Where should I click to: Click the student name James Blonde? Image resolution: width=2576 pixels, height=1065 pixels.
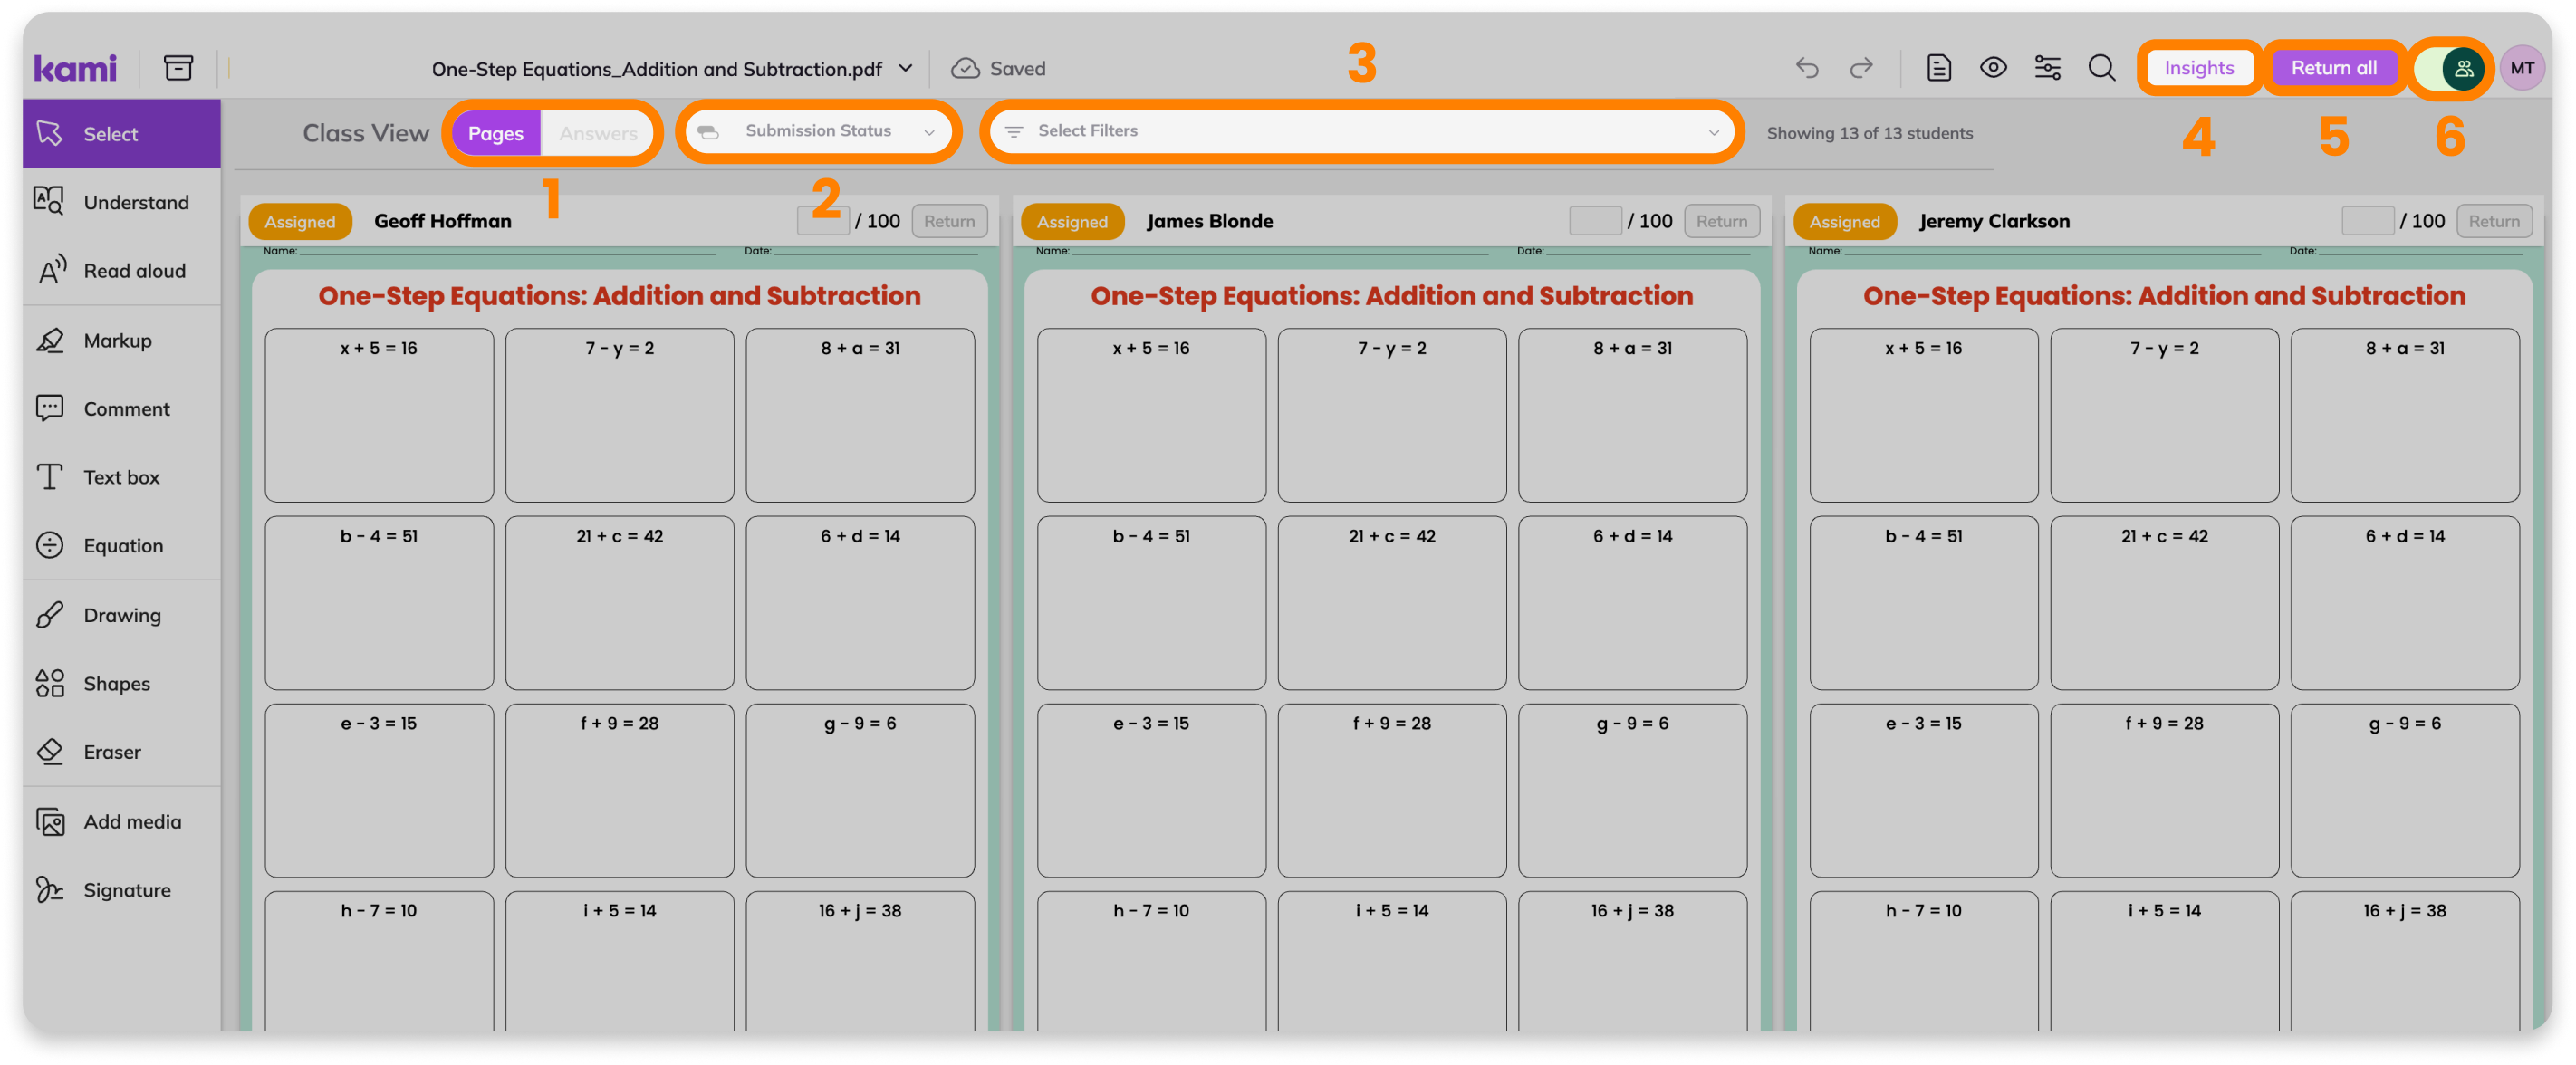(1209, 221)
